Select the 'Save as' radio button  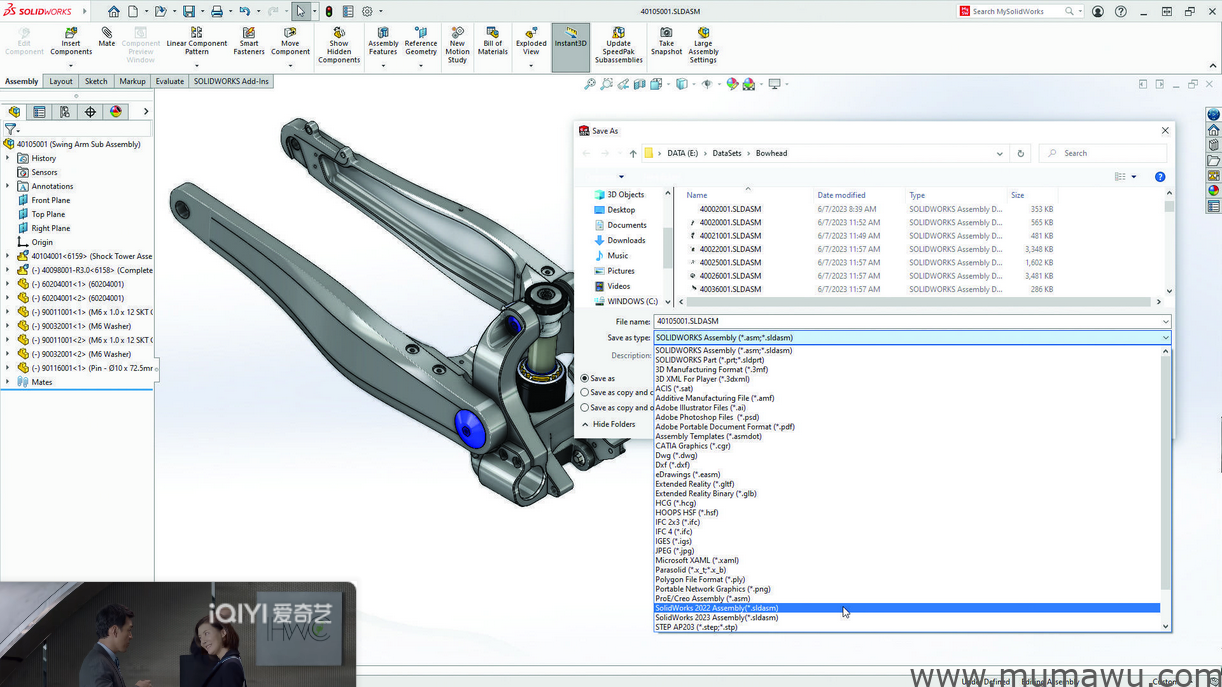pos(585,378)
